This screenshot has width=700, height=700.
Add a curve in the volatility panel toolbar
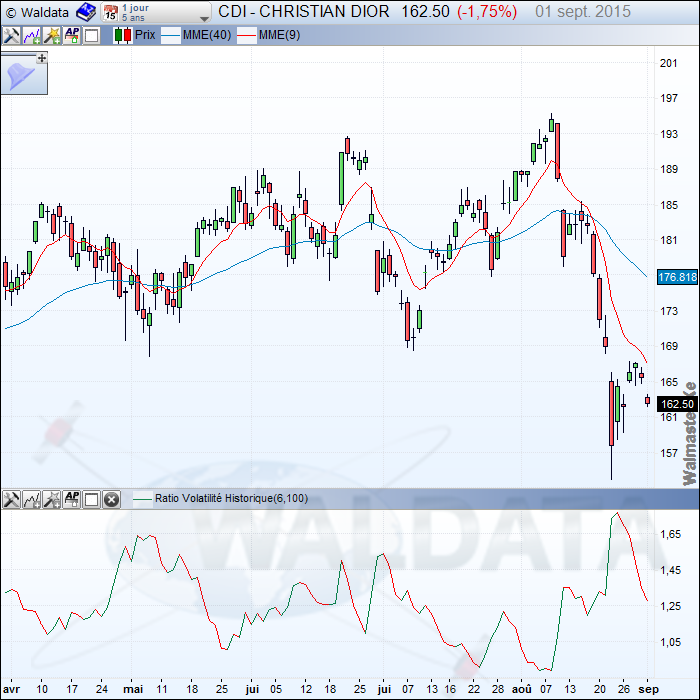[32, 499]
